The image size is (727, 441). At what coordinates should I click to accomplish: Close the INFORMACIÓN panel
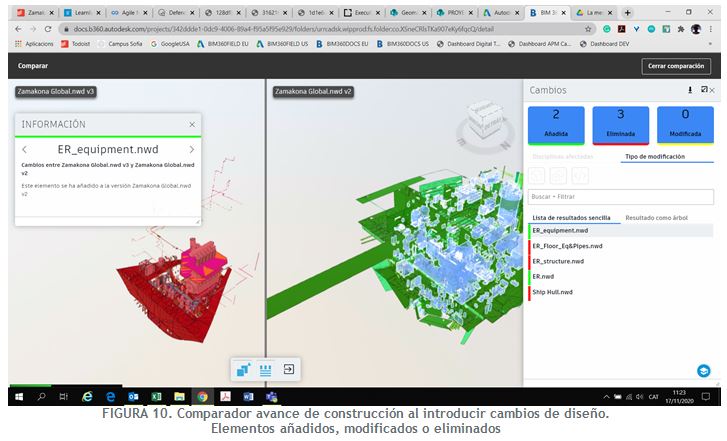pos(192,124)
